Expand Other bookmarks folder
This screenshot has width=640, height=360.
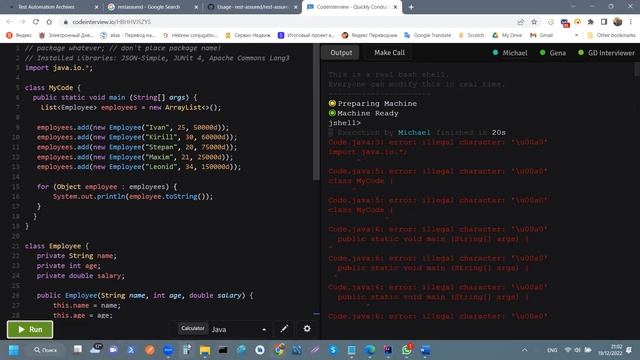click(611, 35)
